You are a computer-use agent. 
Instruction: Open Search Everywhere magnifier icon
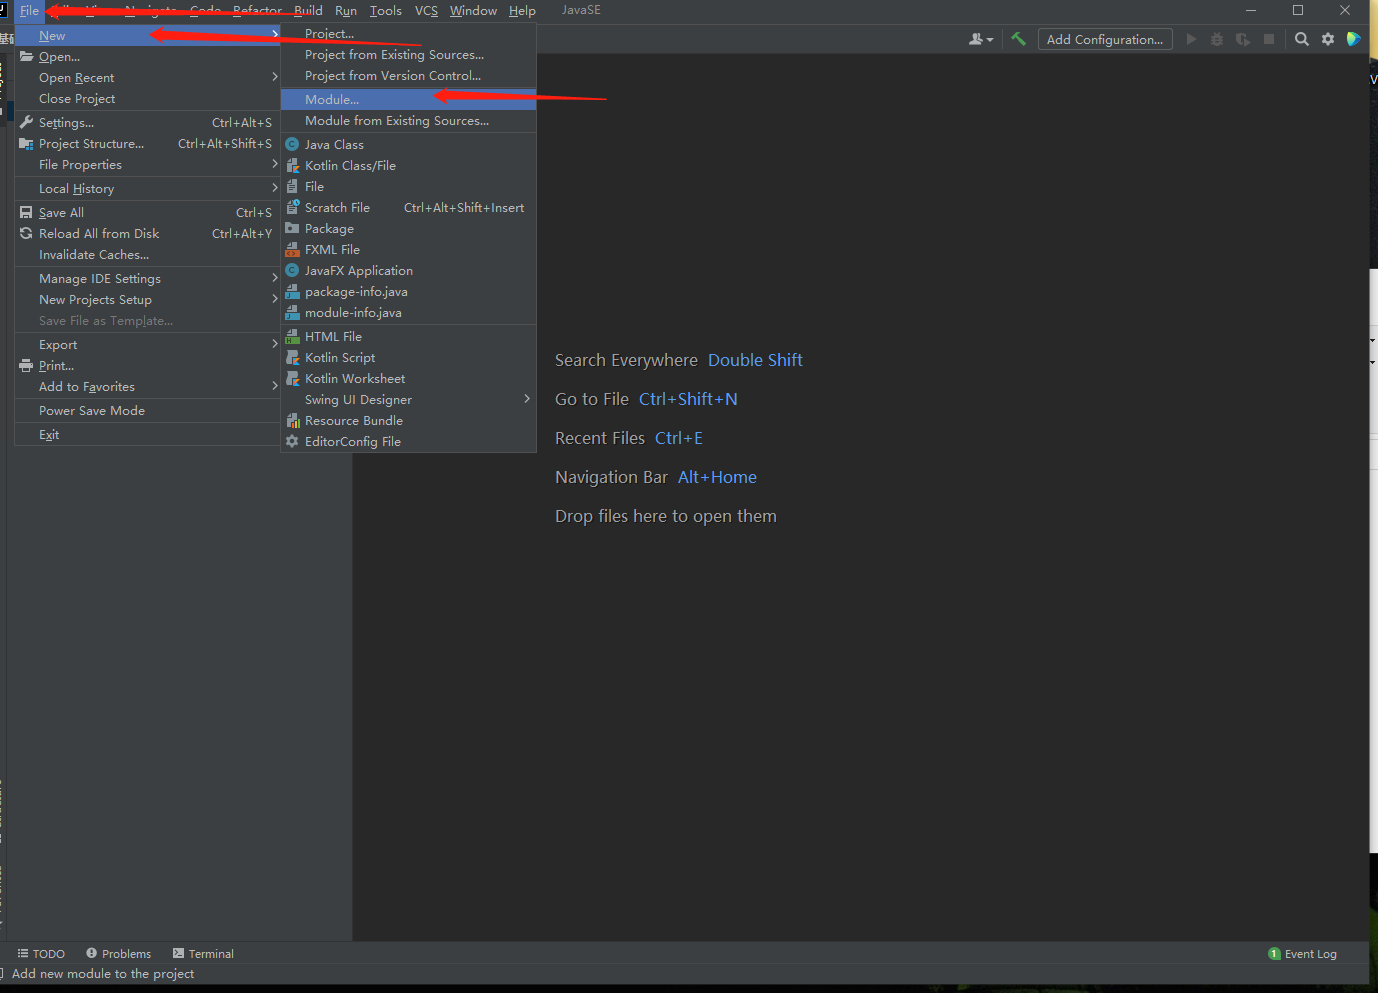point(1302,39)
